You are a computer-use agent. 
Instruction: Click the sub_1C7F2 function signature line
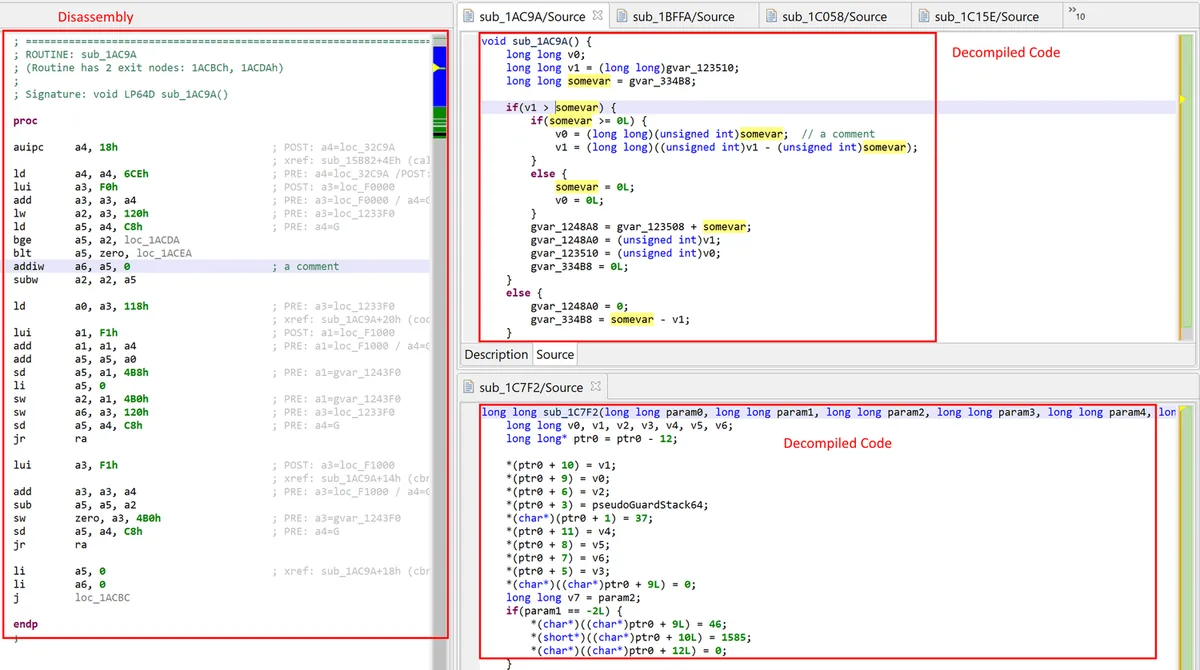(x=828, y=412)
